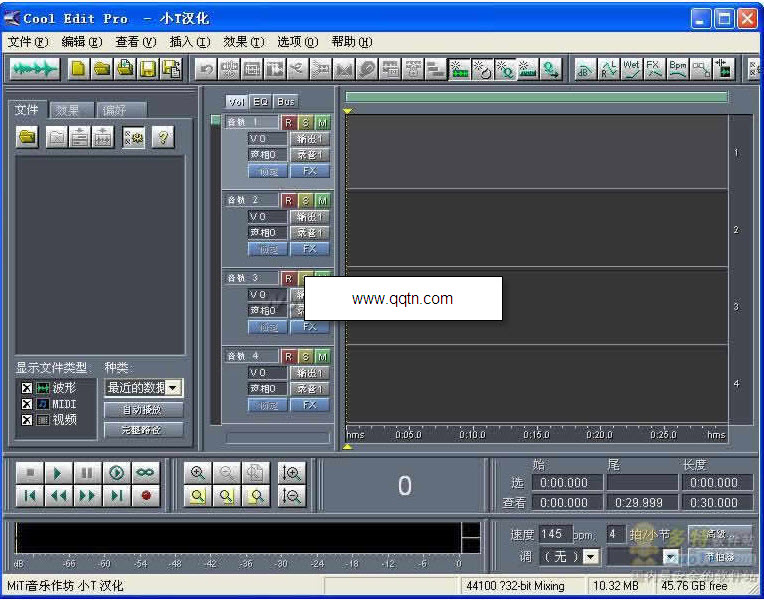Click the green horizontal timeline scroll bar

[x=536, y=97]
